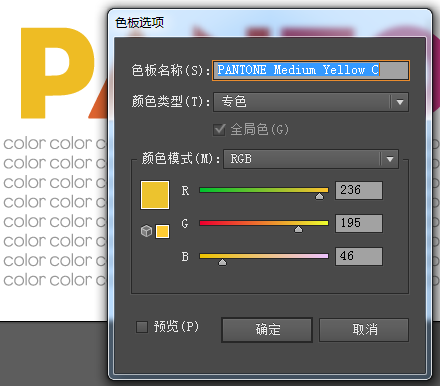Screen dimensions: 440x386
Task: Click the 颜色模式(M) label
Action: tap(180, 159)
